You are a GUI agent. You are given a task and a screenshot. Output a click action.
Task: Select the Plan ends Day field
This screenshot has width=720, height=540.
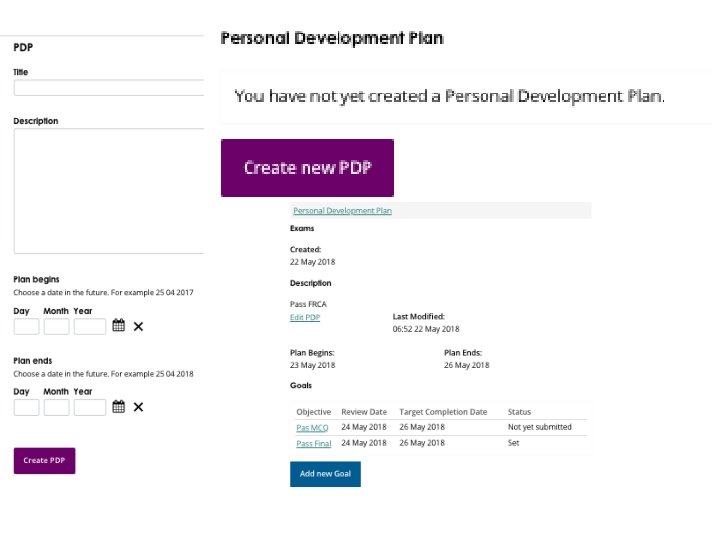26,407
